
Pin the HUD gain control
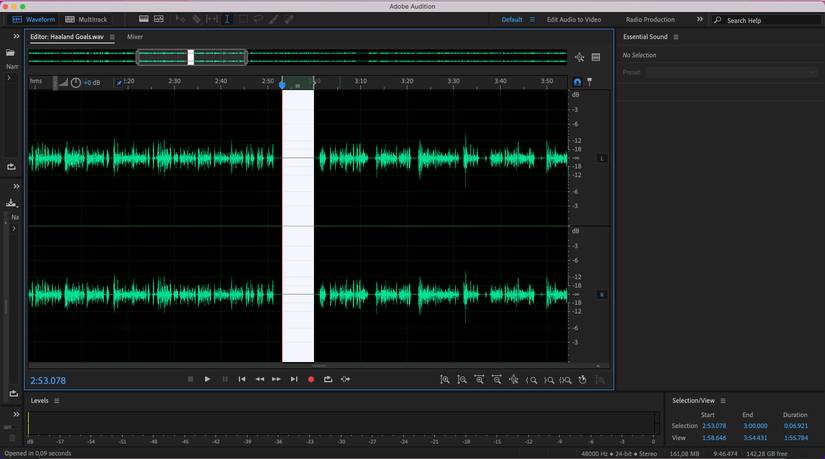click(119, 83)
